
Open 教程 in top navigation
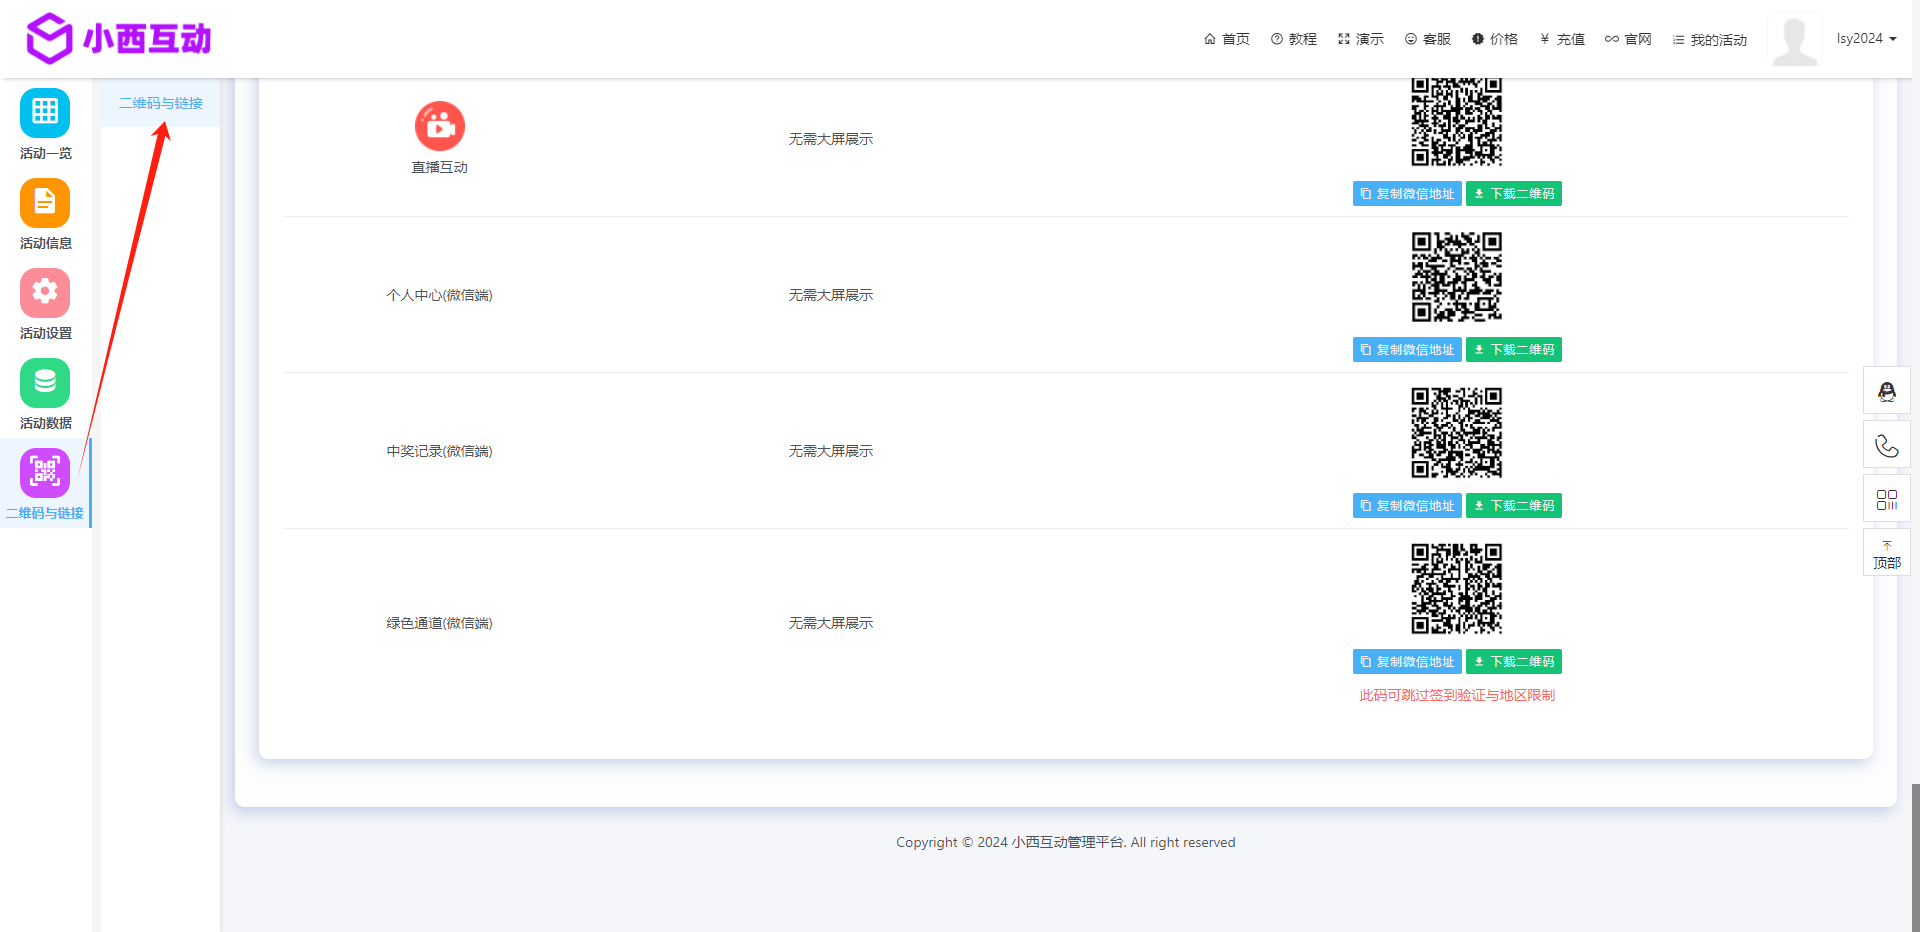pyautogui.click(x=1294, y=39)
